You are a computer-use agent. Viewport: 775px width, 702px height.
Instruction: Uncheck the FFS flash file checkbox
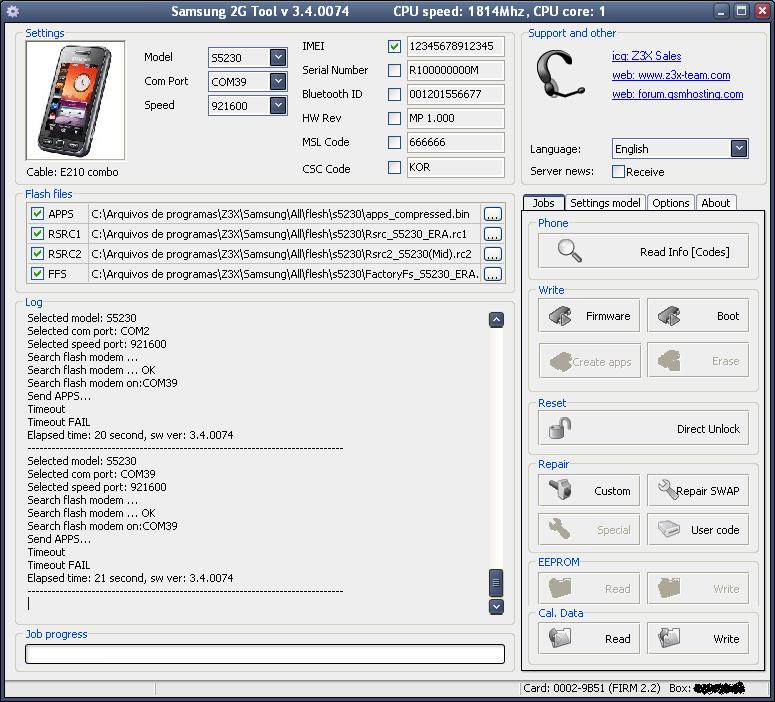click(x=37, y=273)
